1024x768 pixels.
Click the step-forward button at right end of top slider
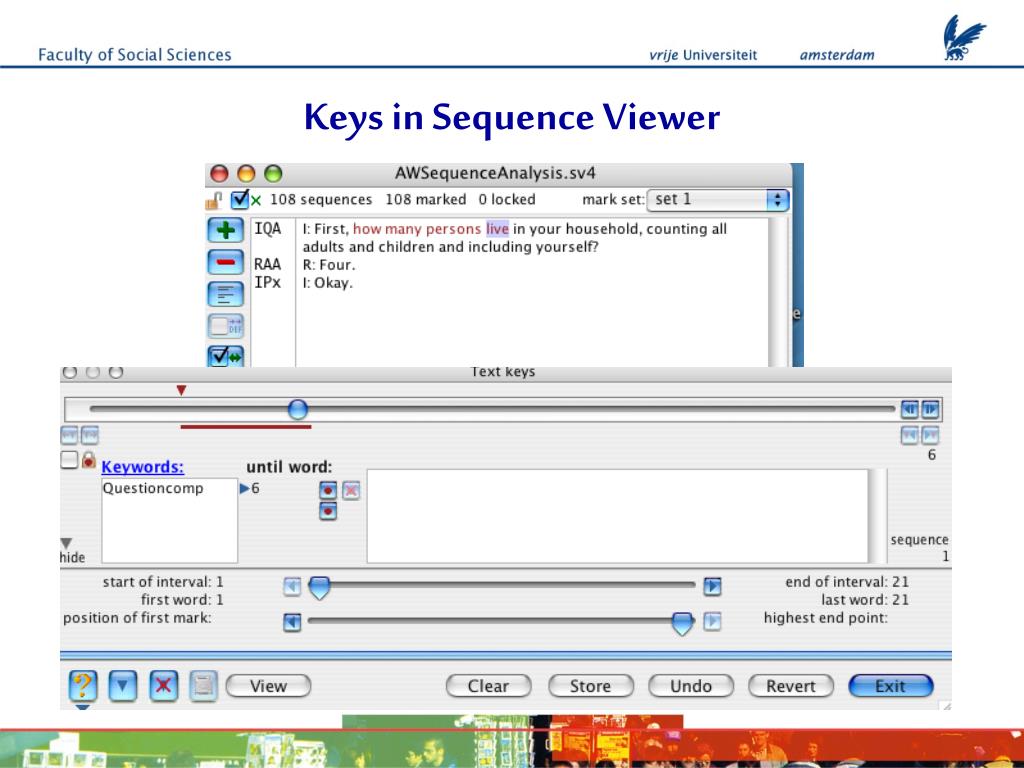tap(931, 409)
